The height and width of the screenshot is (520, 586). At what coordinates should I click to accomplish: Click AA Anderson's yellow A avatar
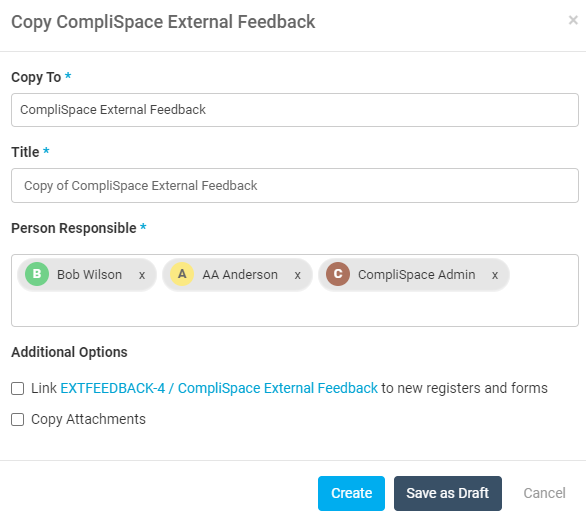coord(182,274)
